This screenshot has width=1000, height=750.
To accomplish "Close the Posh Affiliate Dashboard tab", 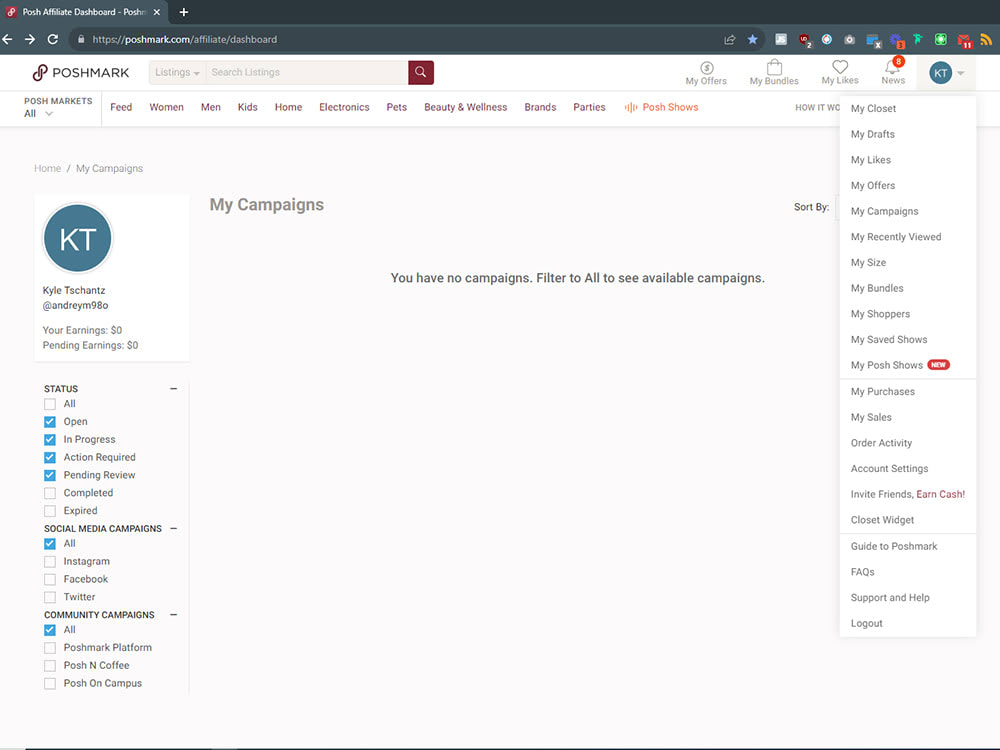I will 157,12.
